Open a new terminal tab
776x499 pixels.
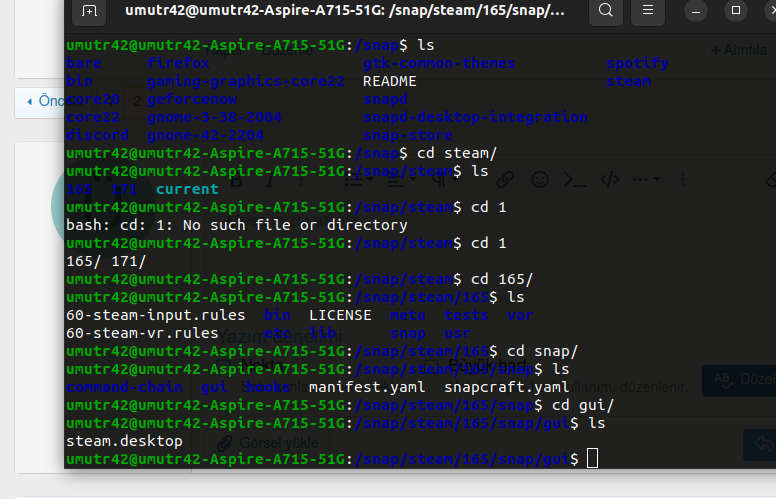(89, 10)
